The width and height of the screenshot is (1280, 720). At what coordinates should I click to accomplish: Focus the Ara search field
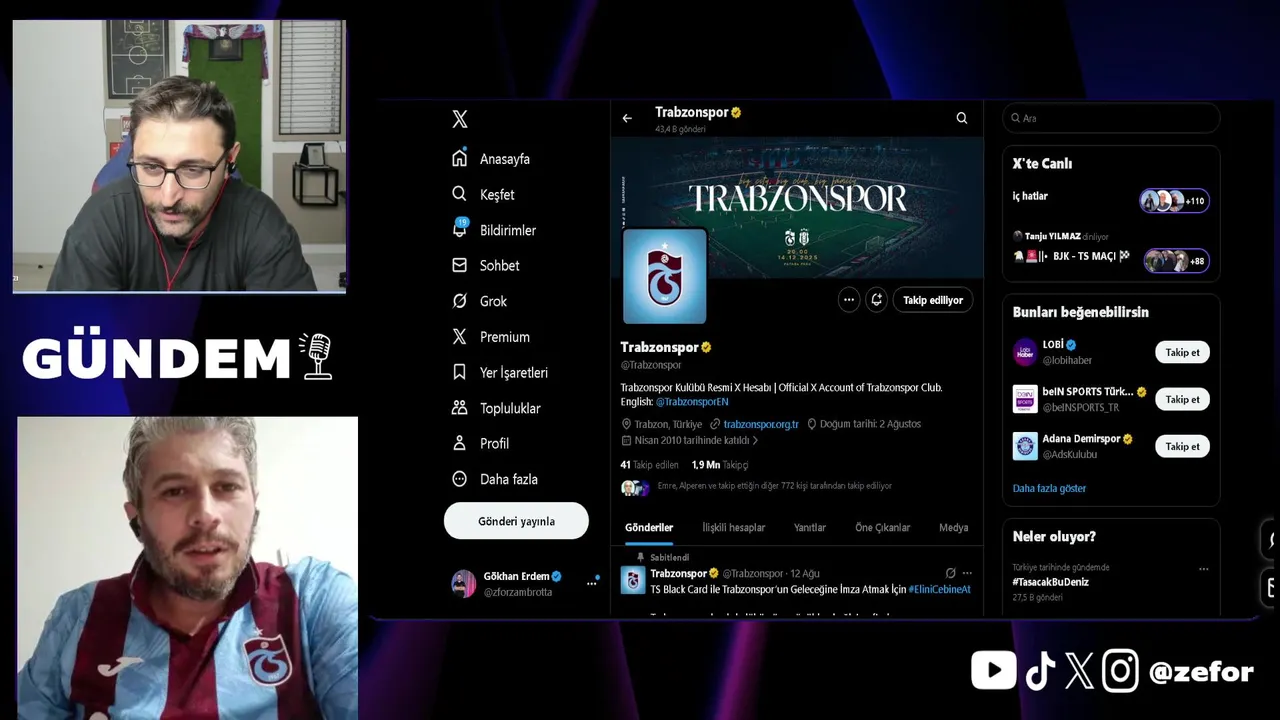(x=1111, y=118)
